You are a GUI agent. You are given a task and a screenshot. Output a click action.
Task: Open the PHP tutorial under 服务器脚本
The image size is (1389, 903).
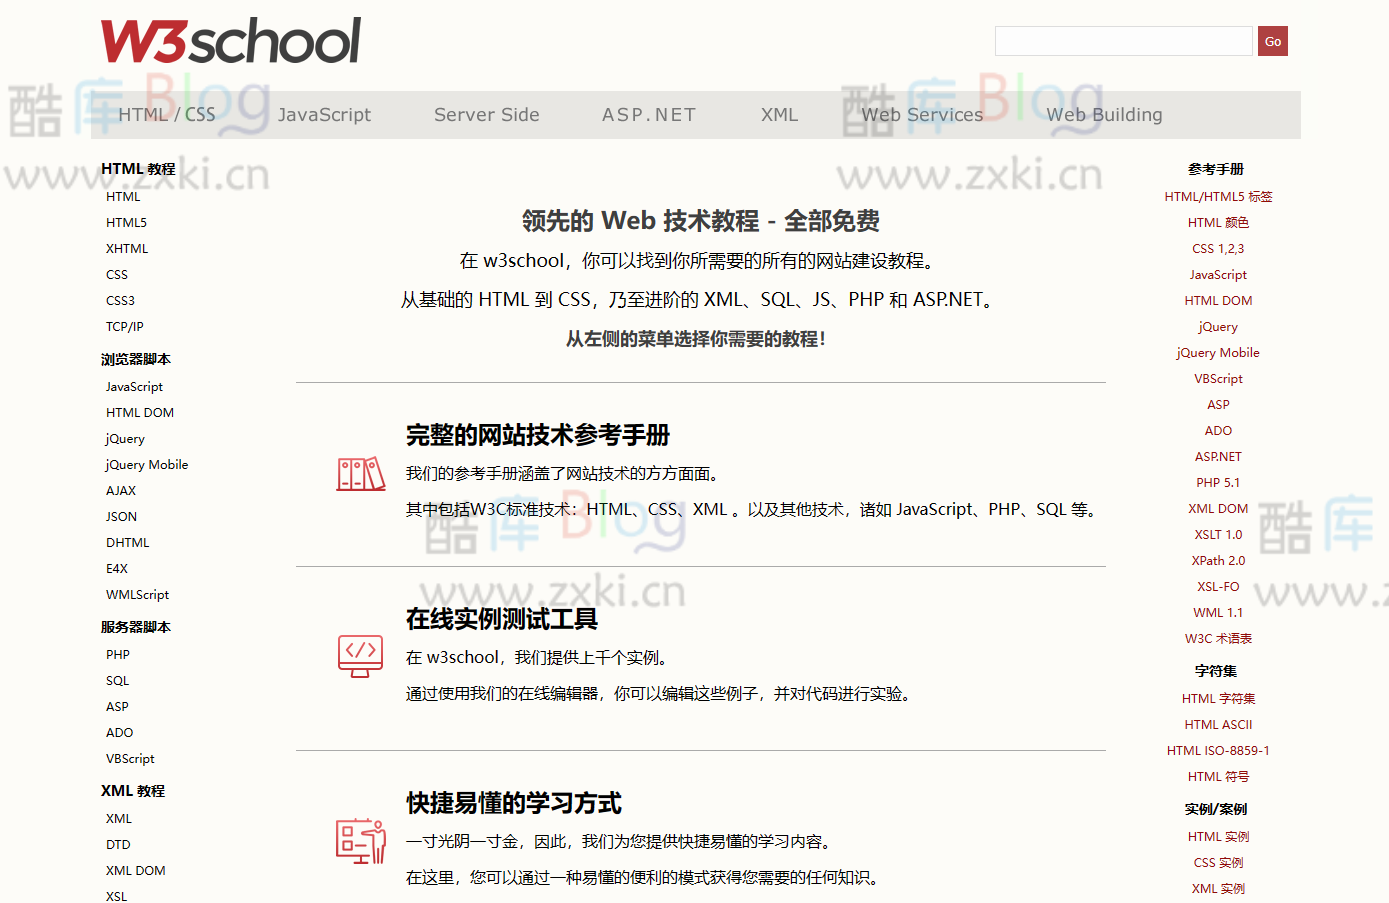coord(117,654)
